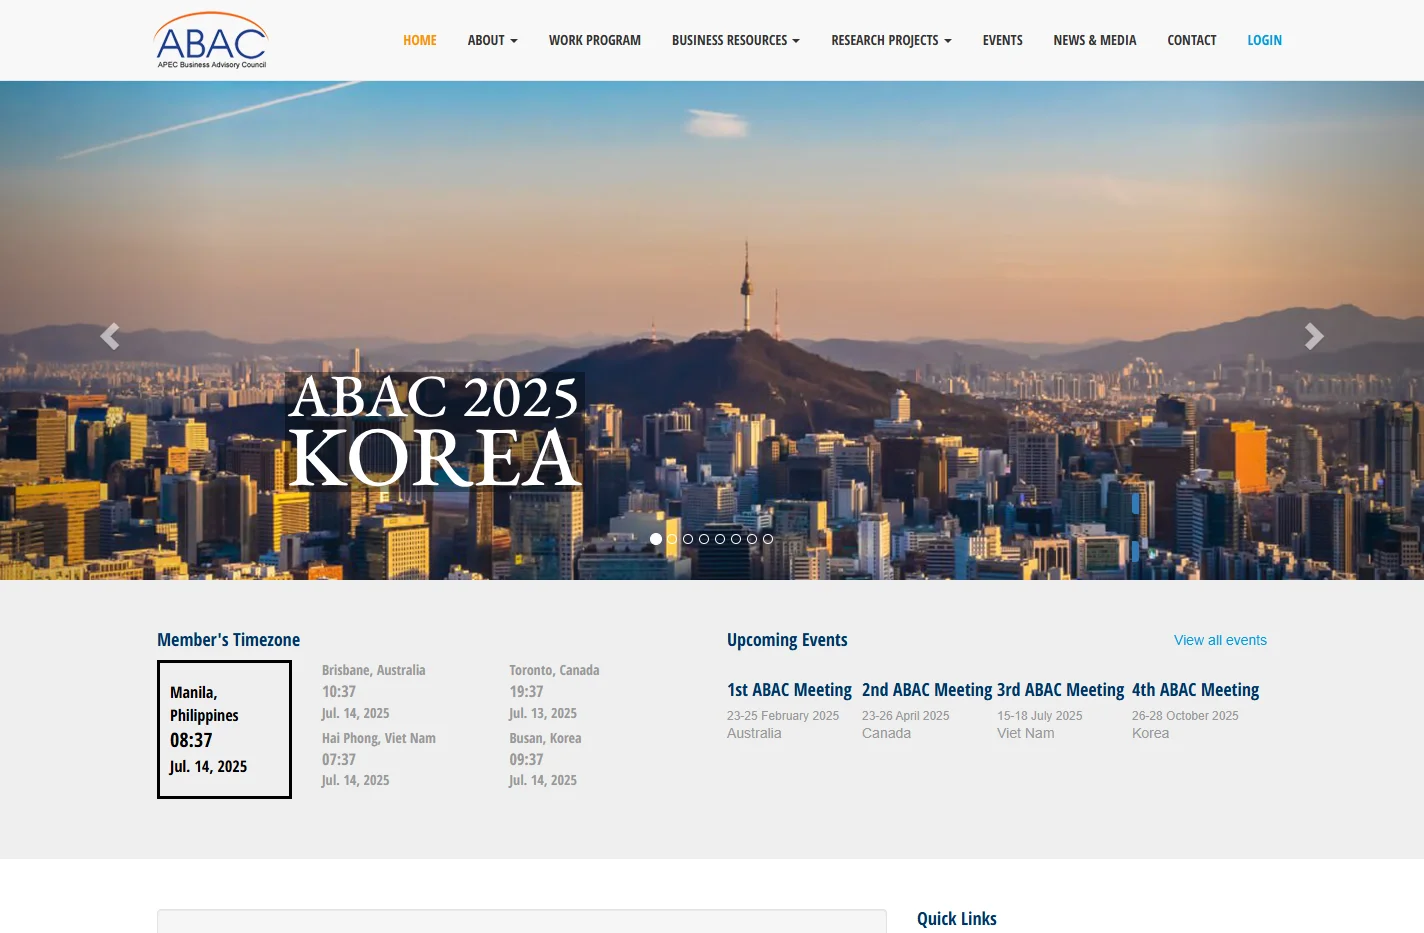The width and height of the screenshot is (1424, 933).
Task: Expand the Research Projects dropdown
Action: pyautogui.click(x=891, y=40)
